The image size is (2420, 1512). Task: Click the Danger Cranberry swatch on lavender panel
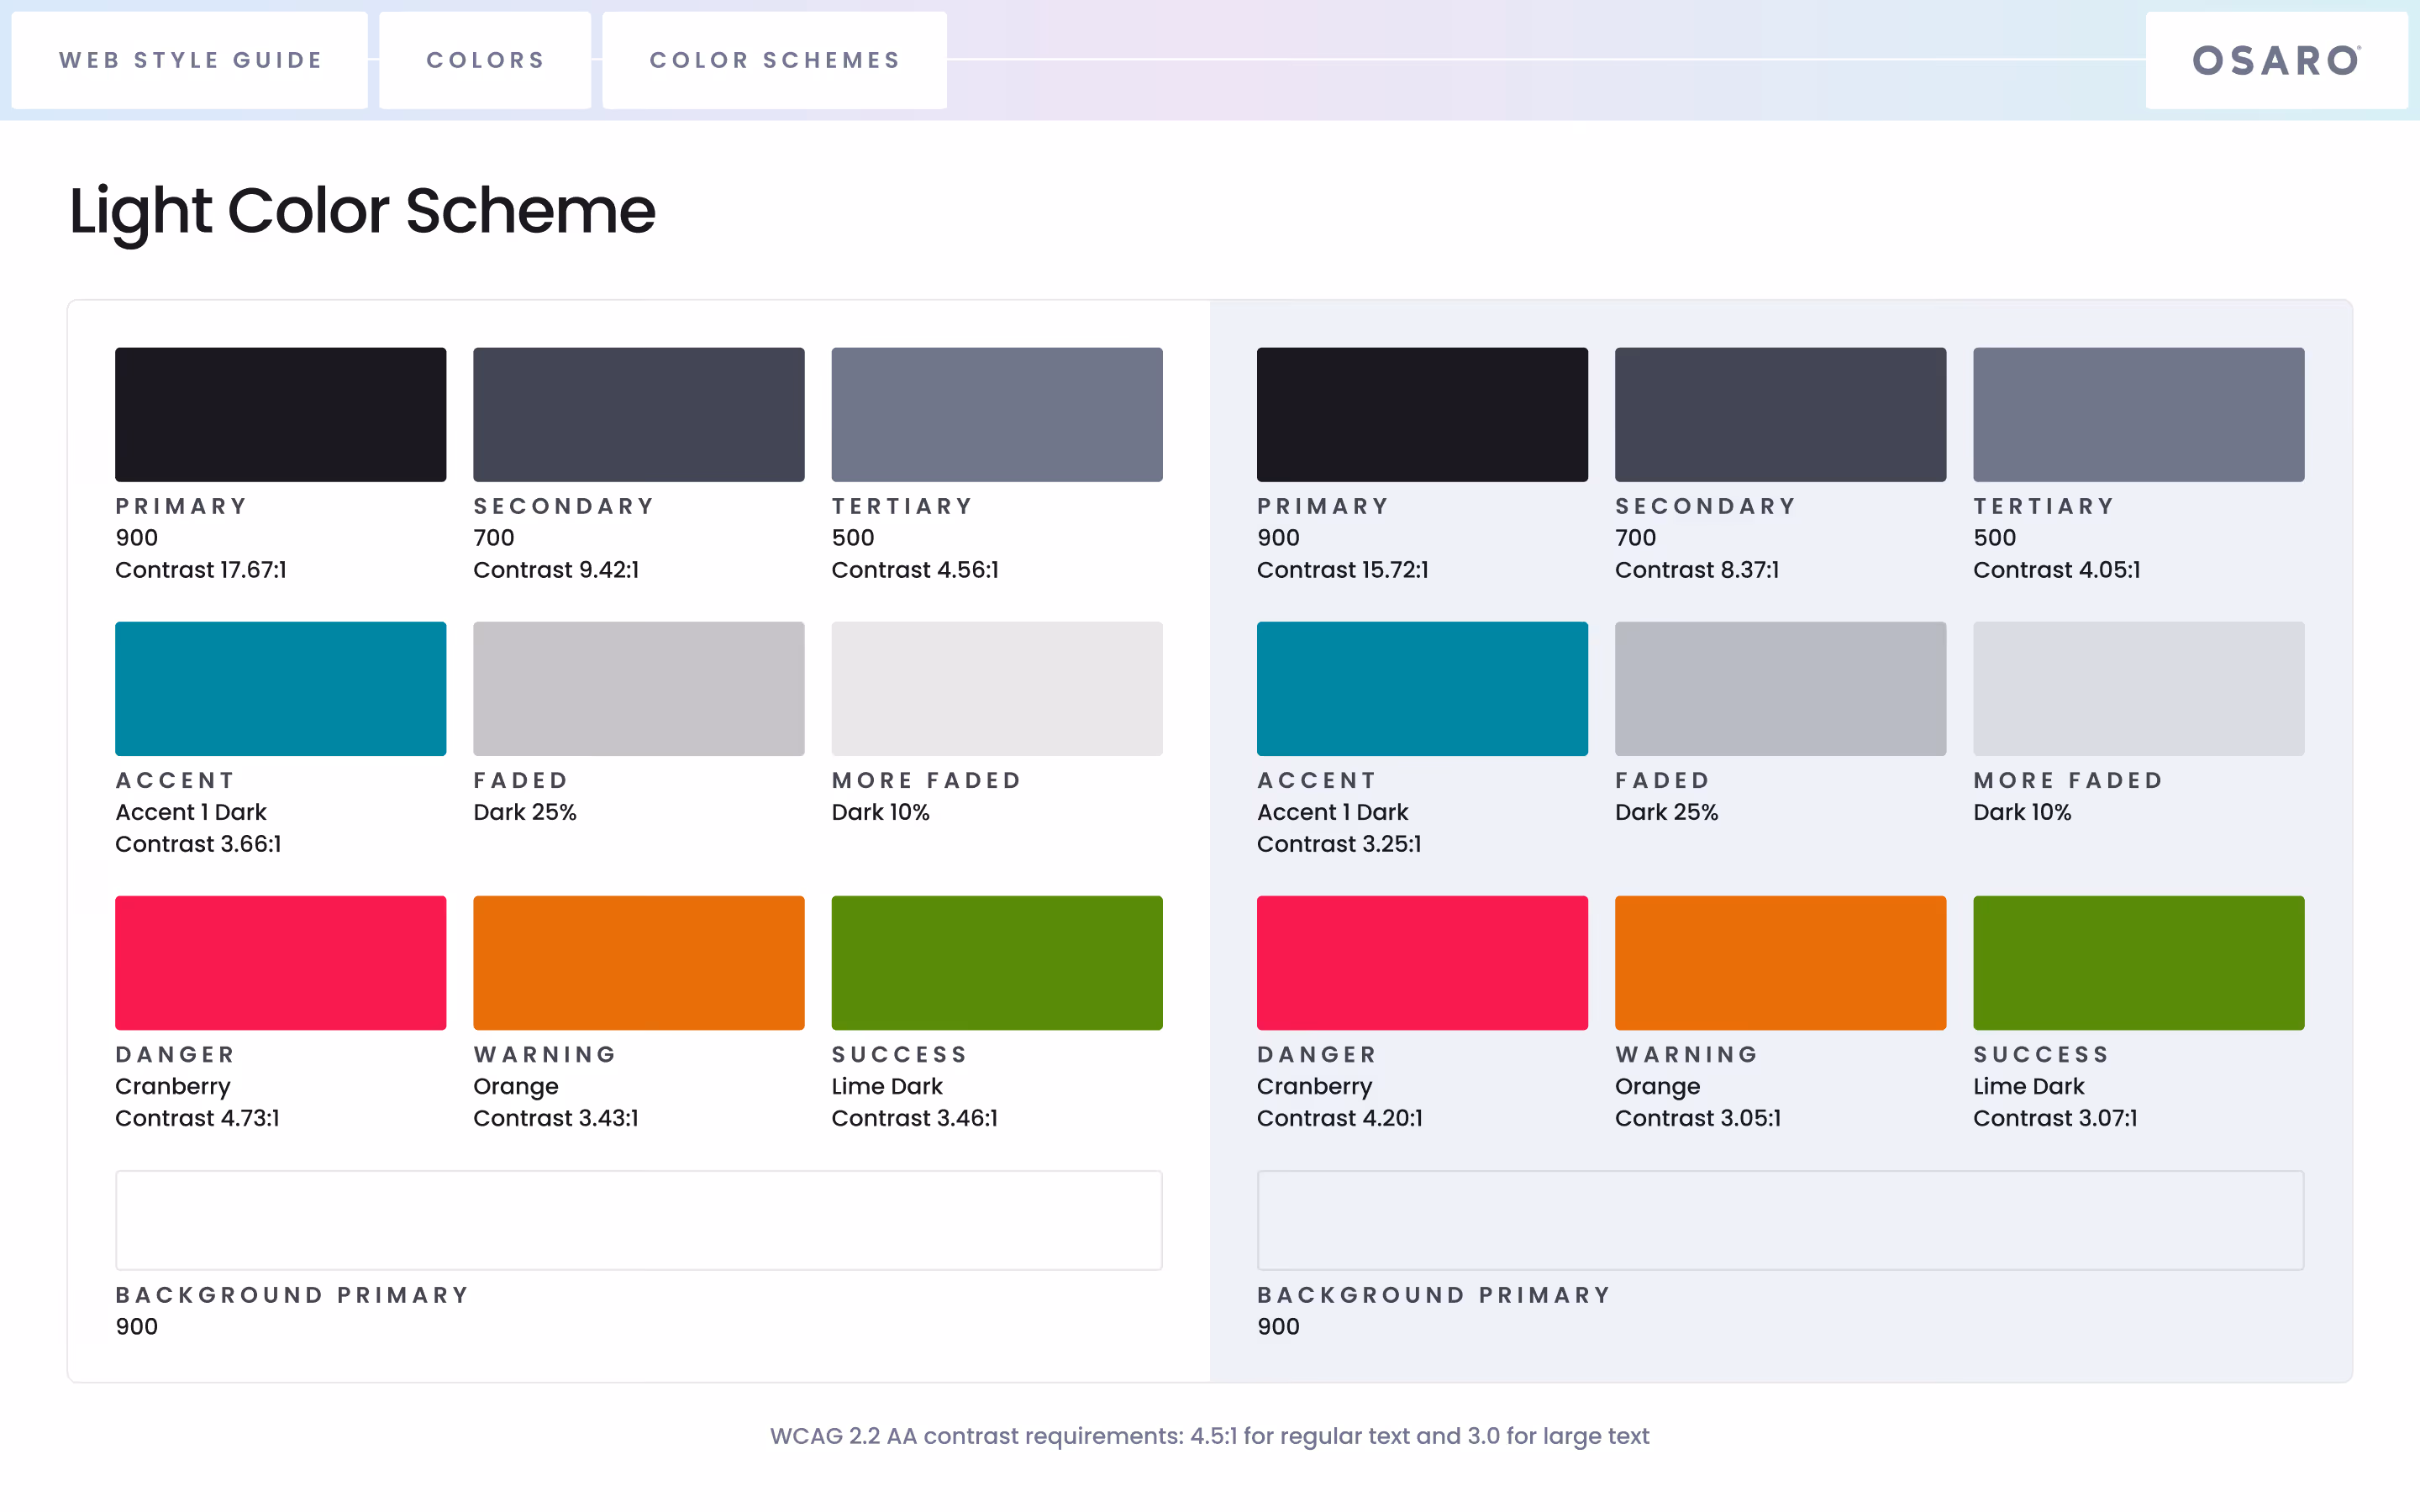(1422, 963)
